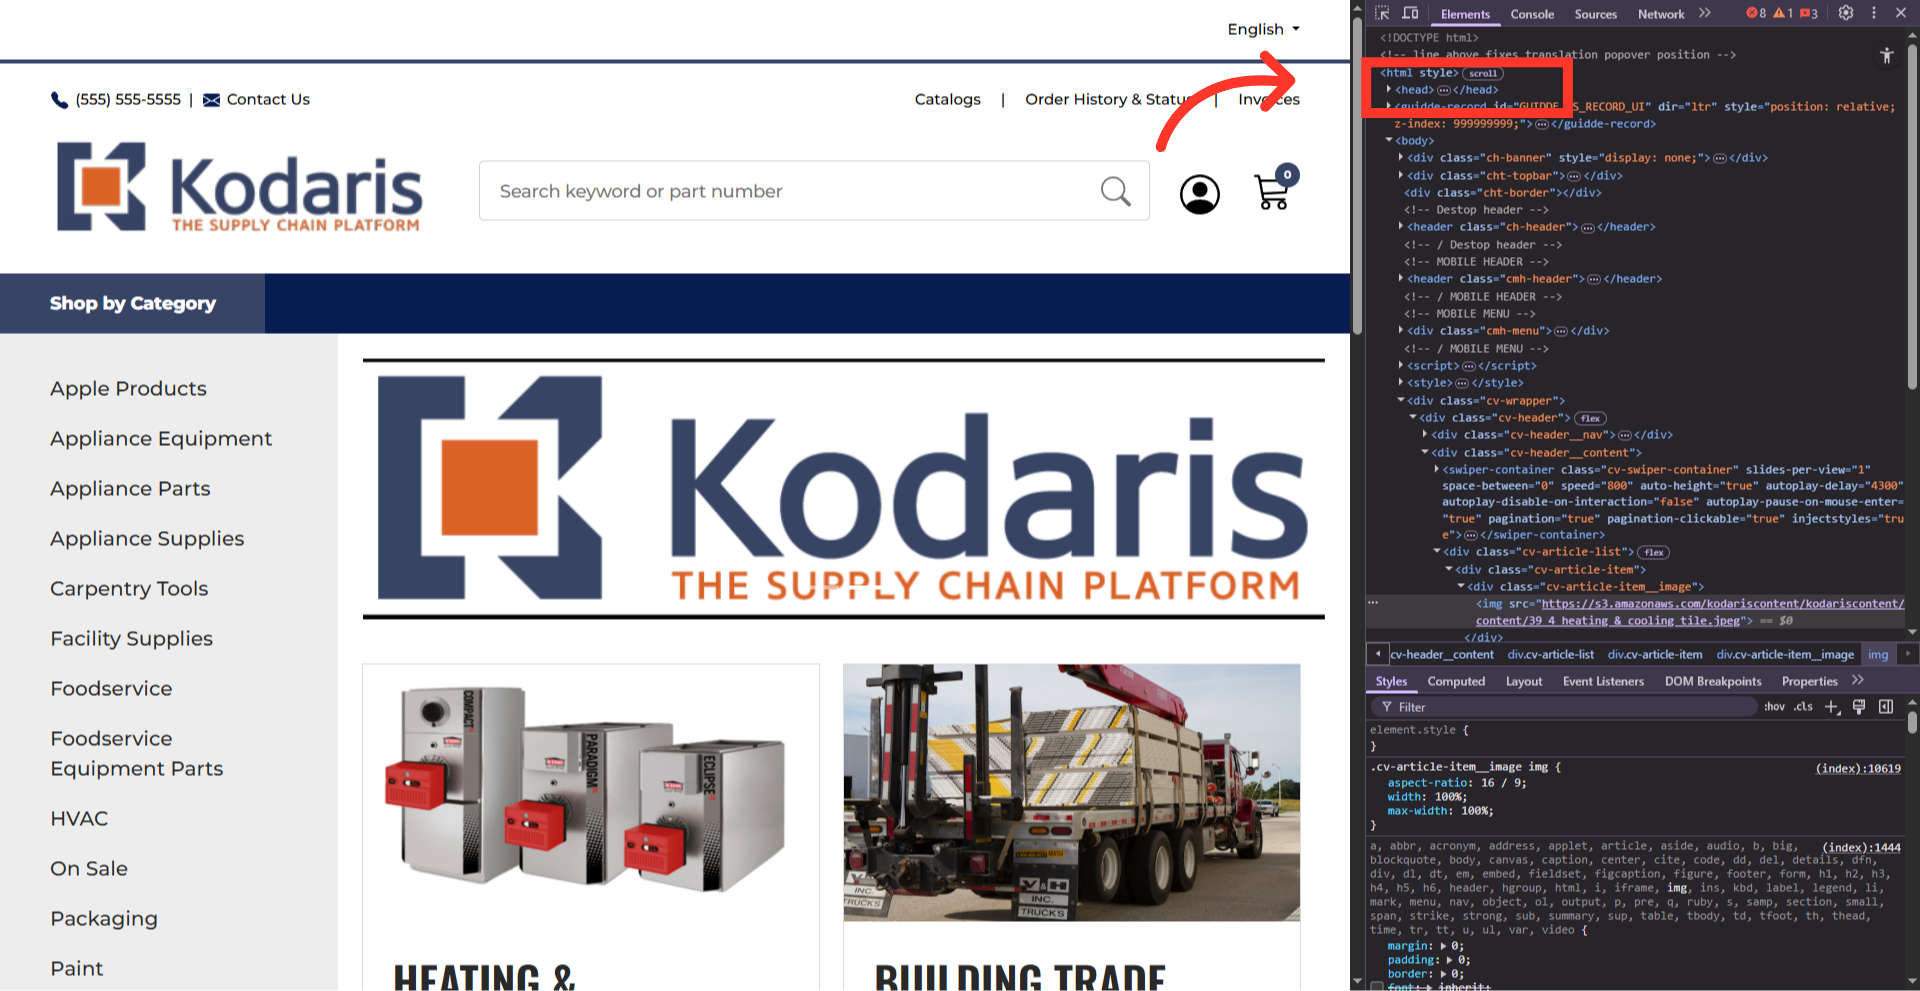
Task: Open the 3 issues counter
Action: [x=1809, y=13]
